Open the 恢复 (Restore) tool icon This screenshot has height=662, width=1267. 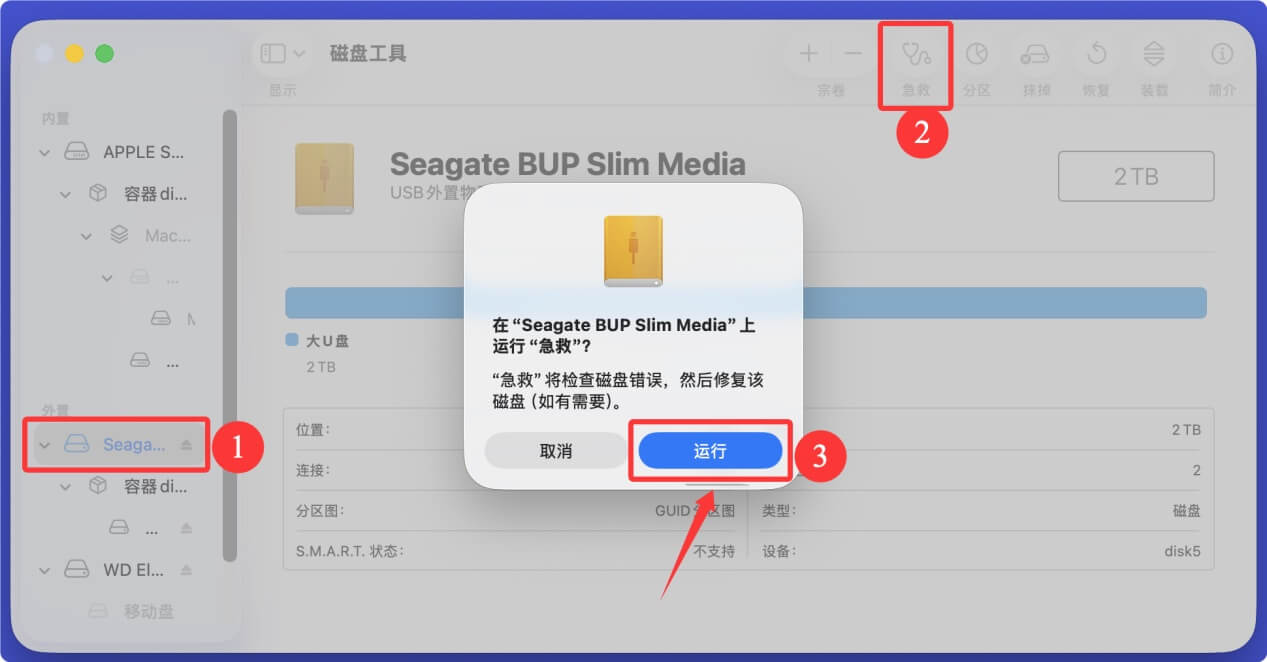(x=1095, y=53)
